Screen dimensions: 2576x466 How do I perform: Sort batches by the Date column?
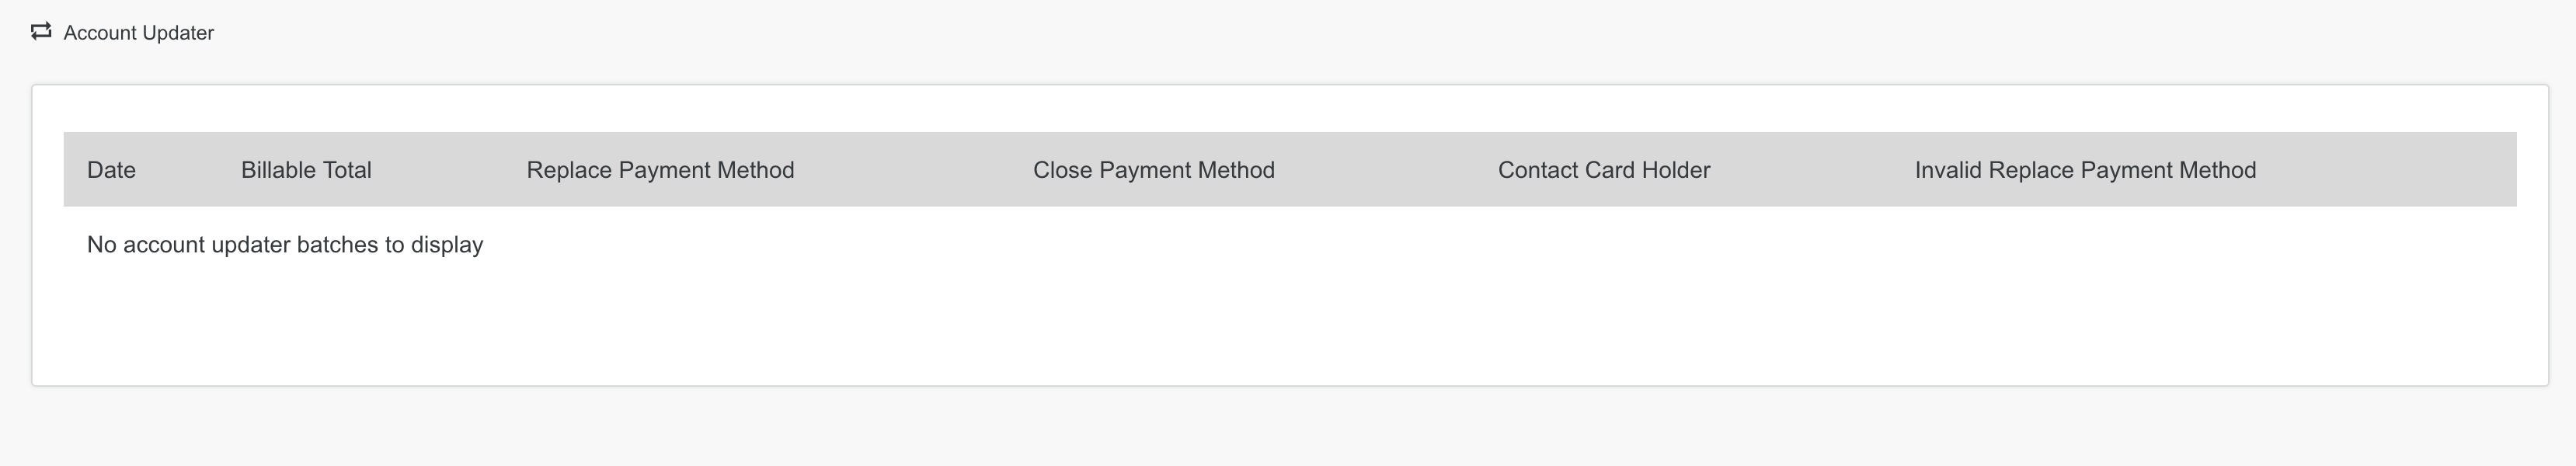111,170
